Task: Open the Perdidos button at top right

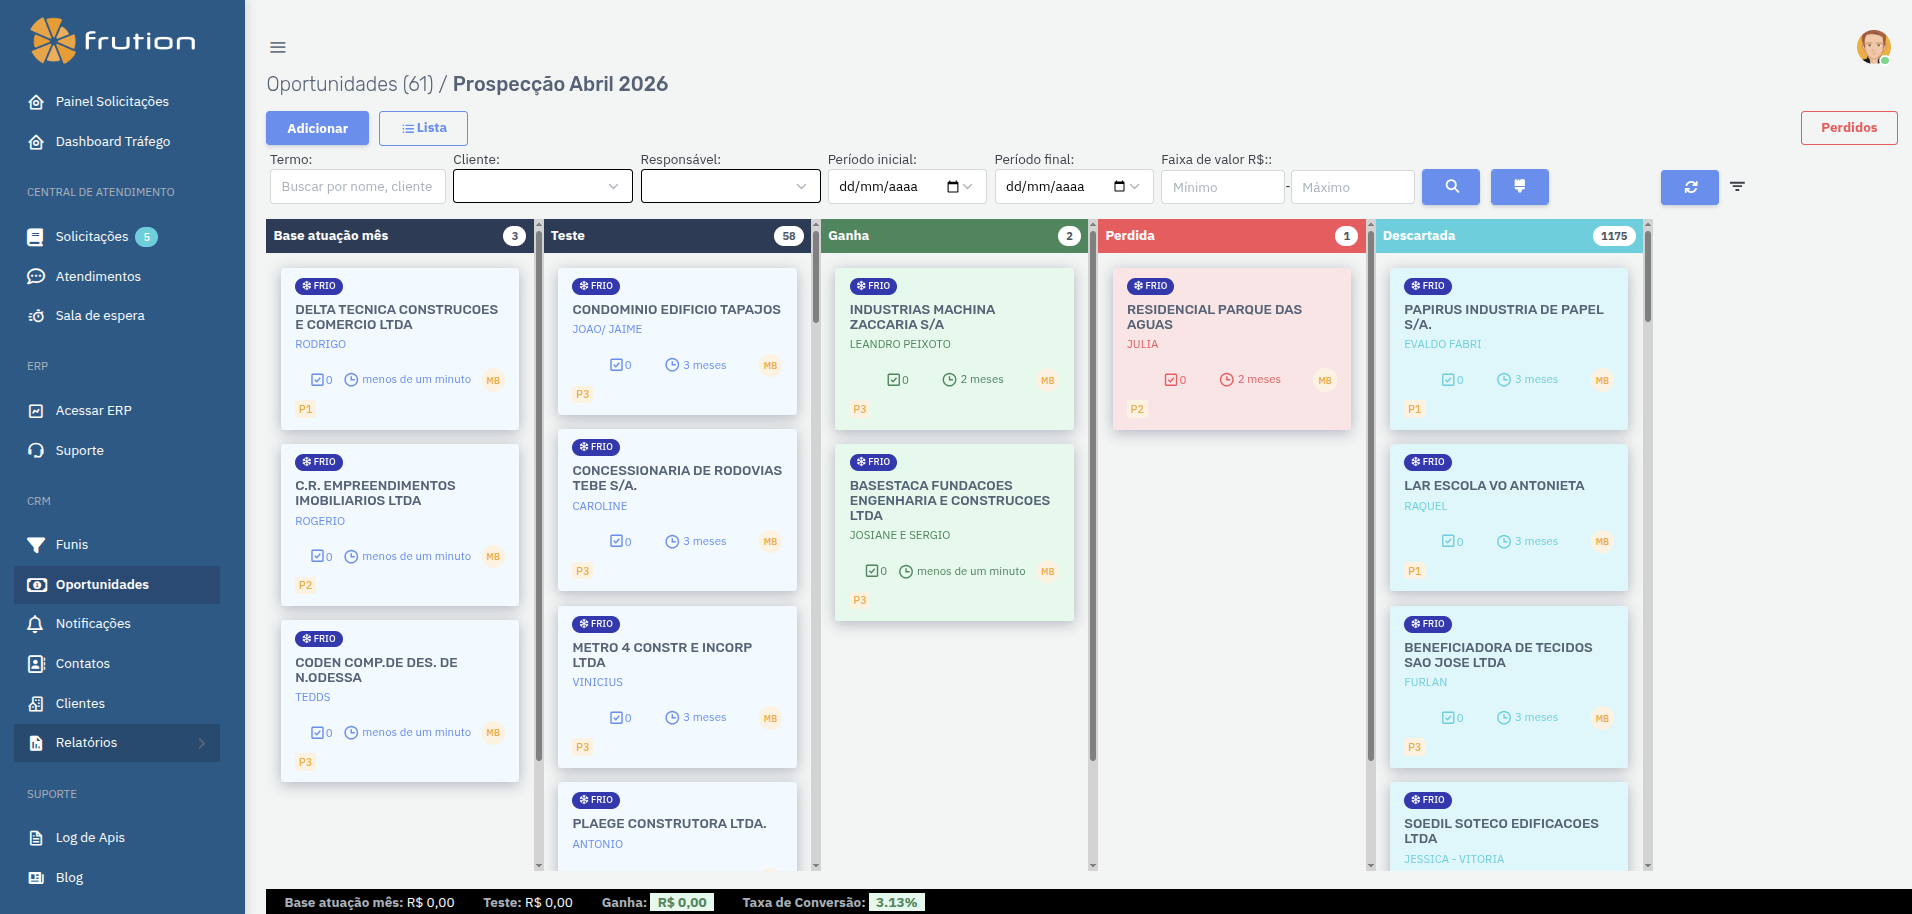Action: coord(1848,127)
